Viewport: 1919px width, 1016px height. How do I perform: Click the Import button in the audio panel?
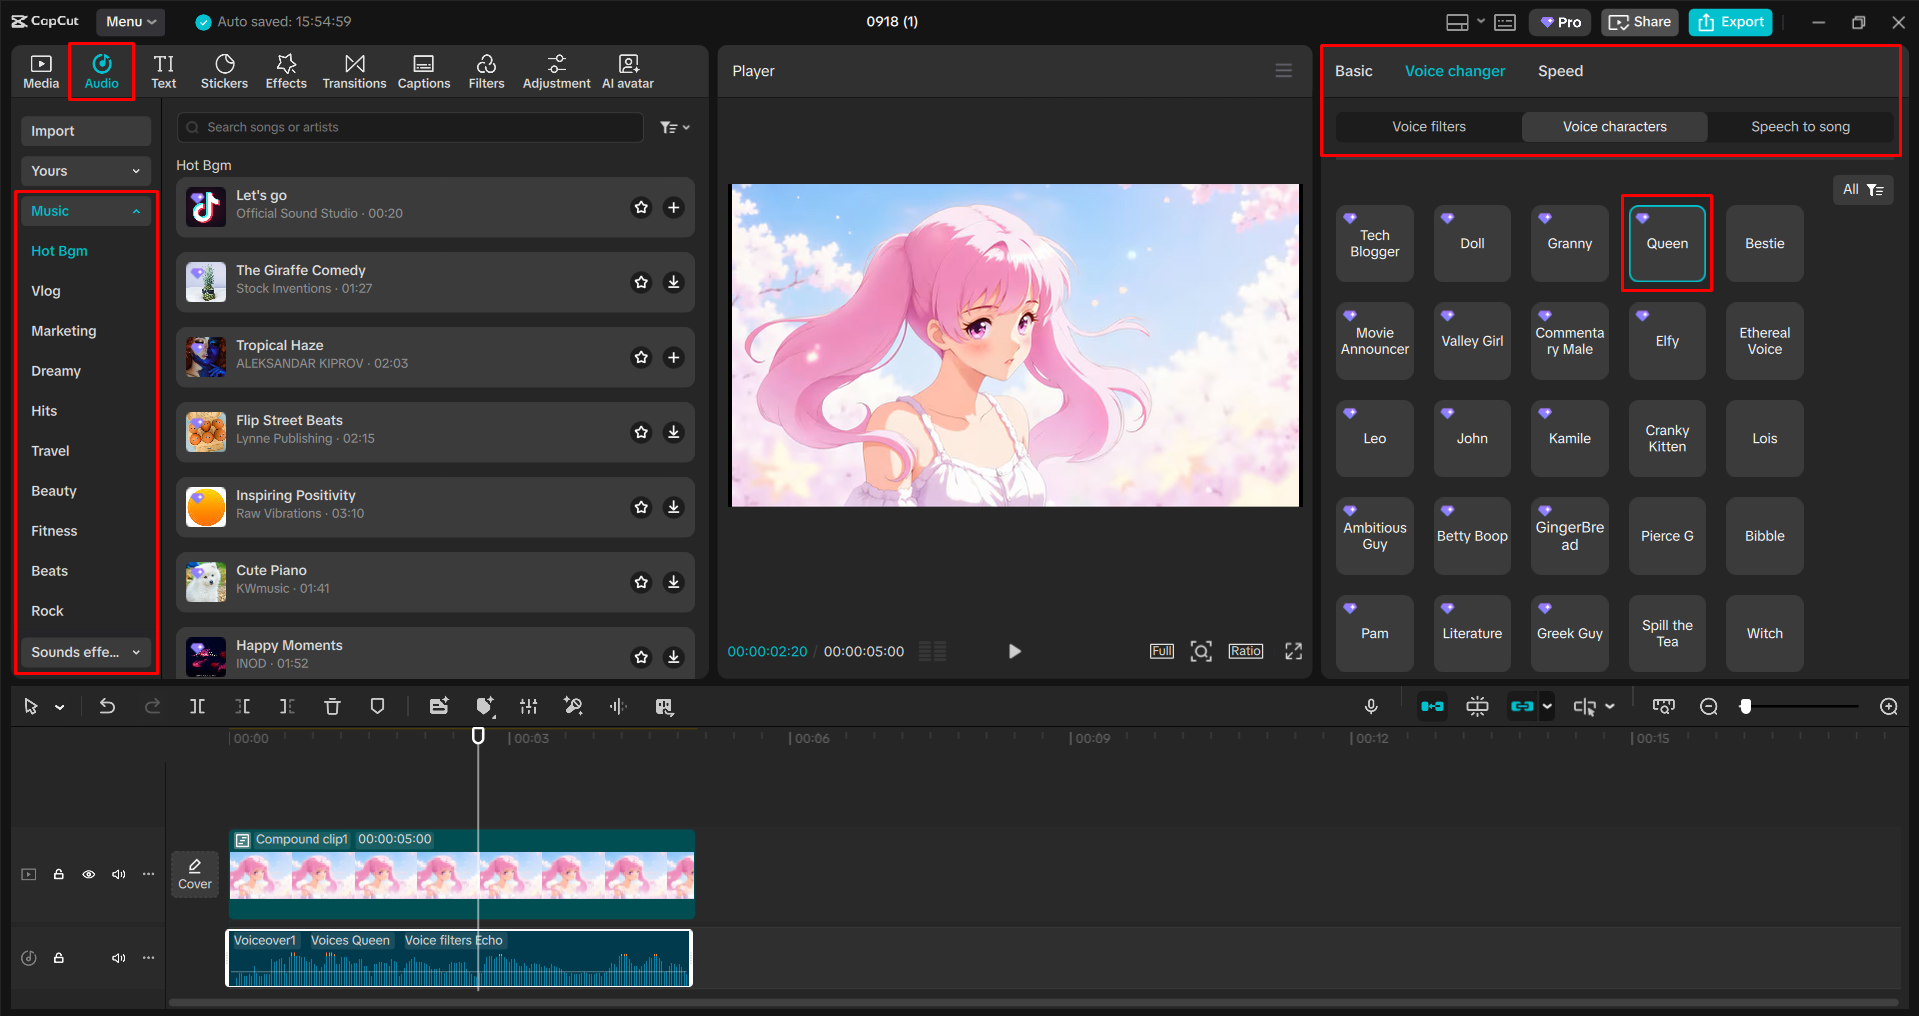point(85,130)
